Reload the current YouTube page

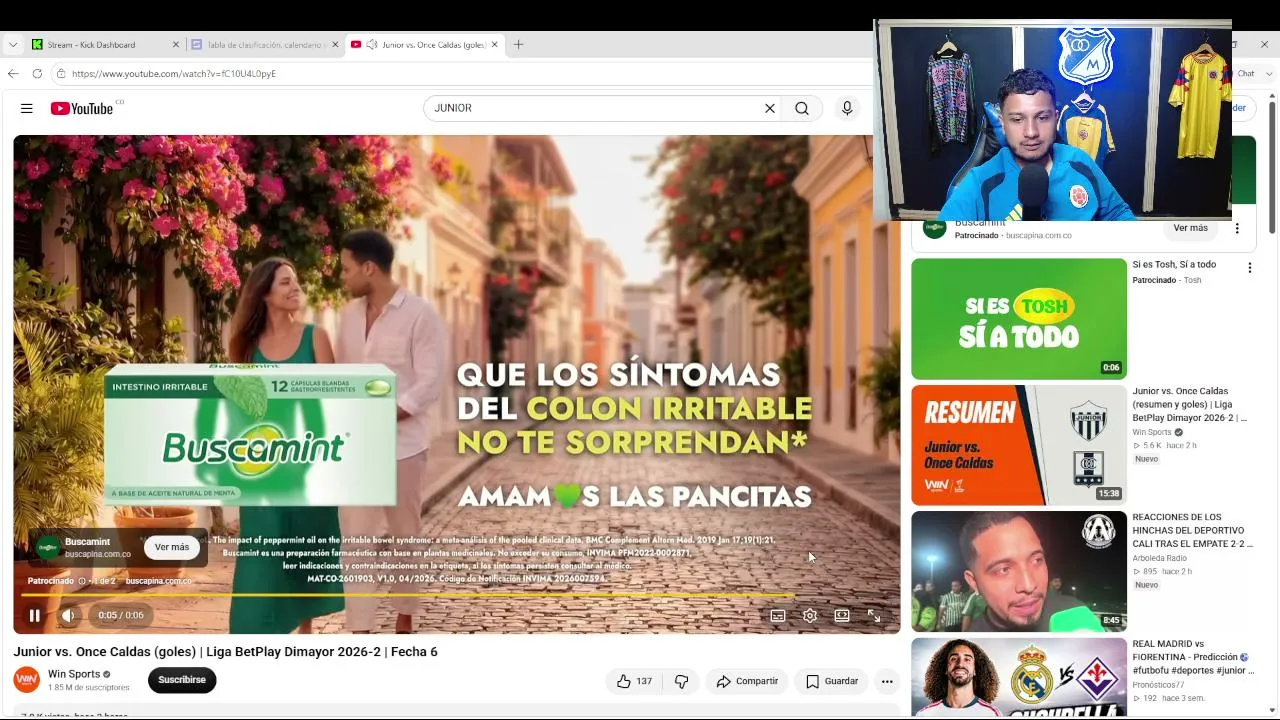click(x=37, y=73)
